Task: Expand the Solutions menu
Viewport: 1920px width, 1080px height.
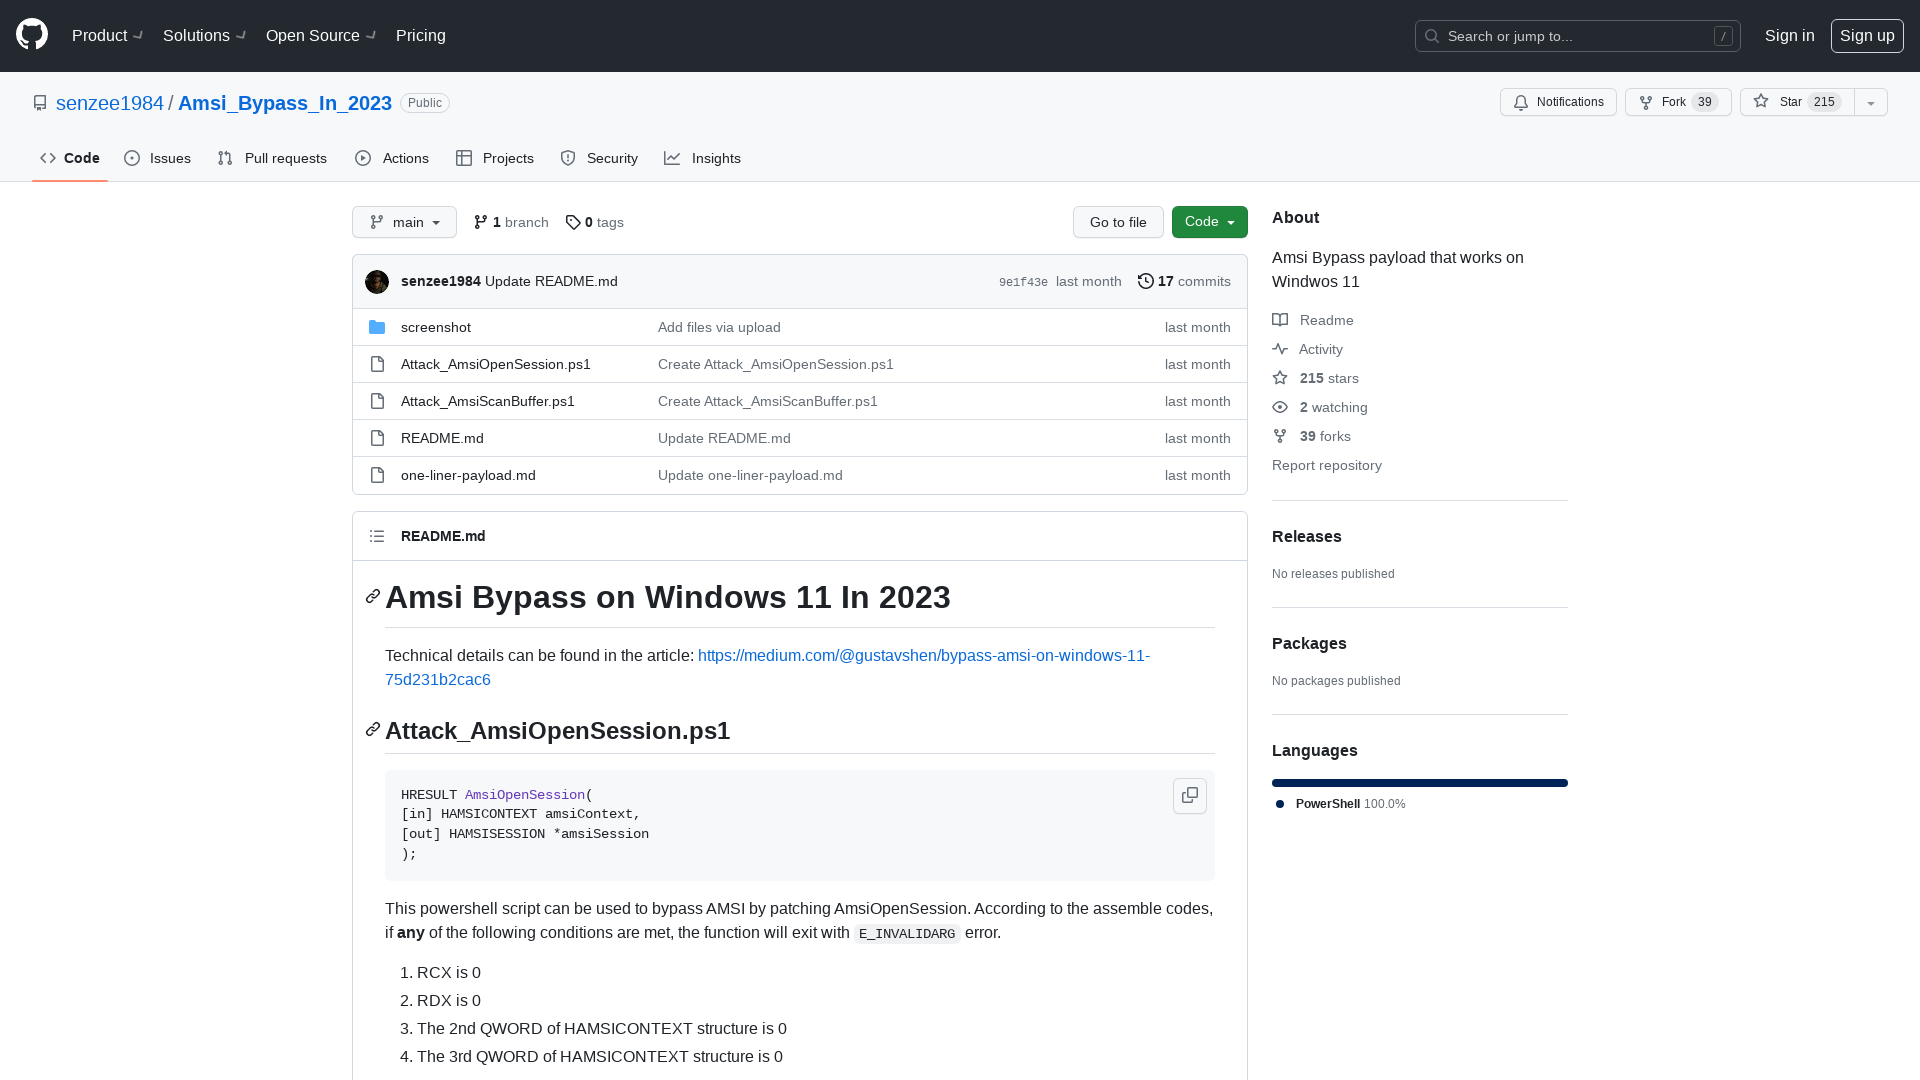Action: [205, 35]
